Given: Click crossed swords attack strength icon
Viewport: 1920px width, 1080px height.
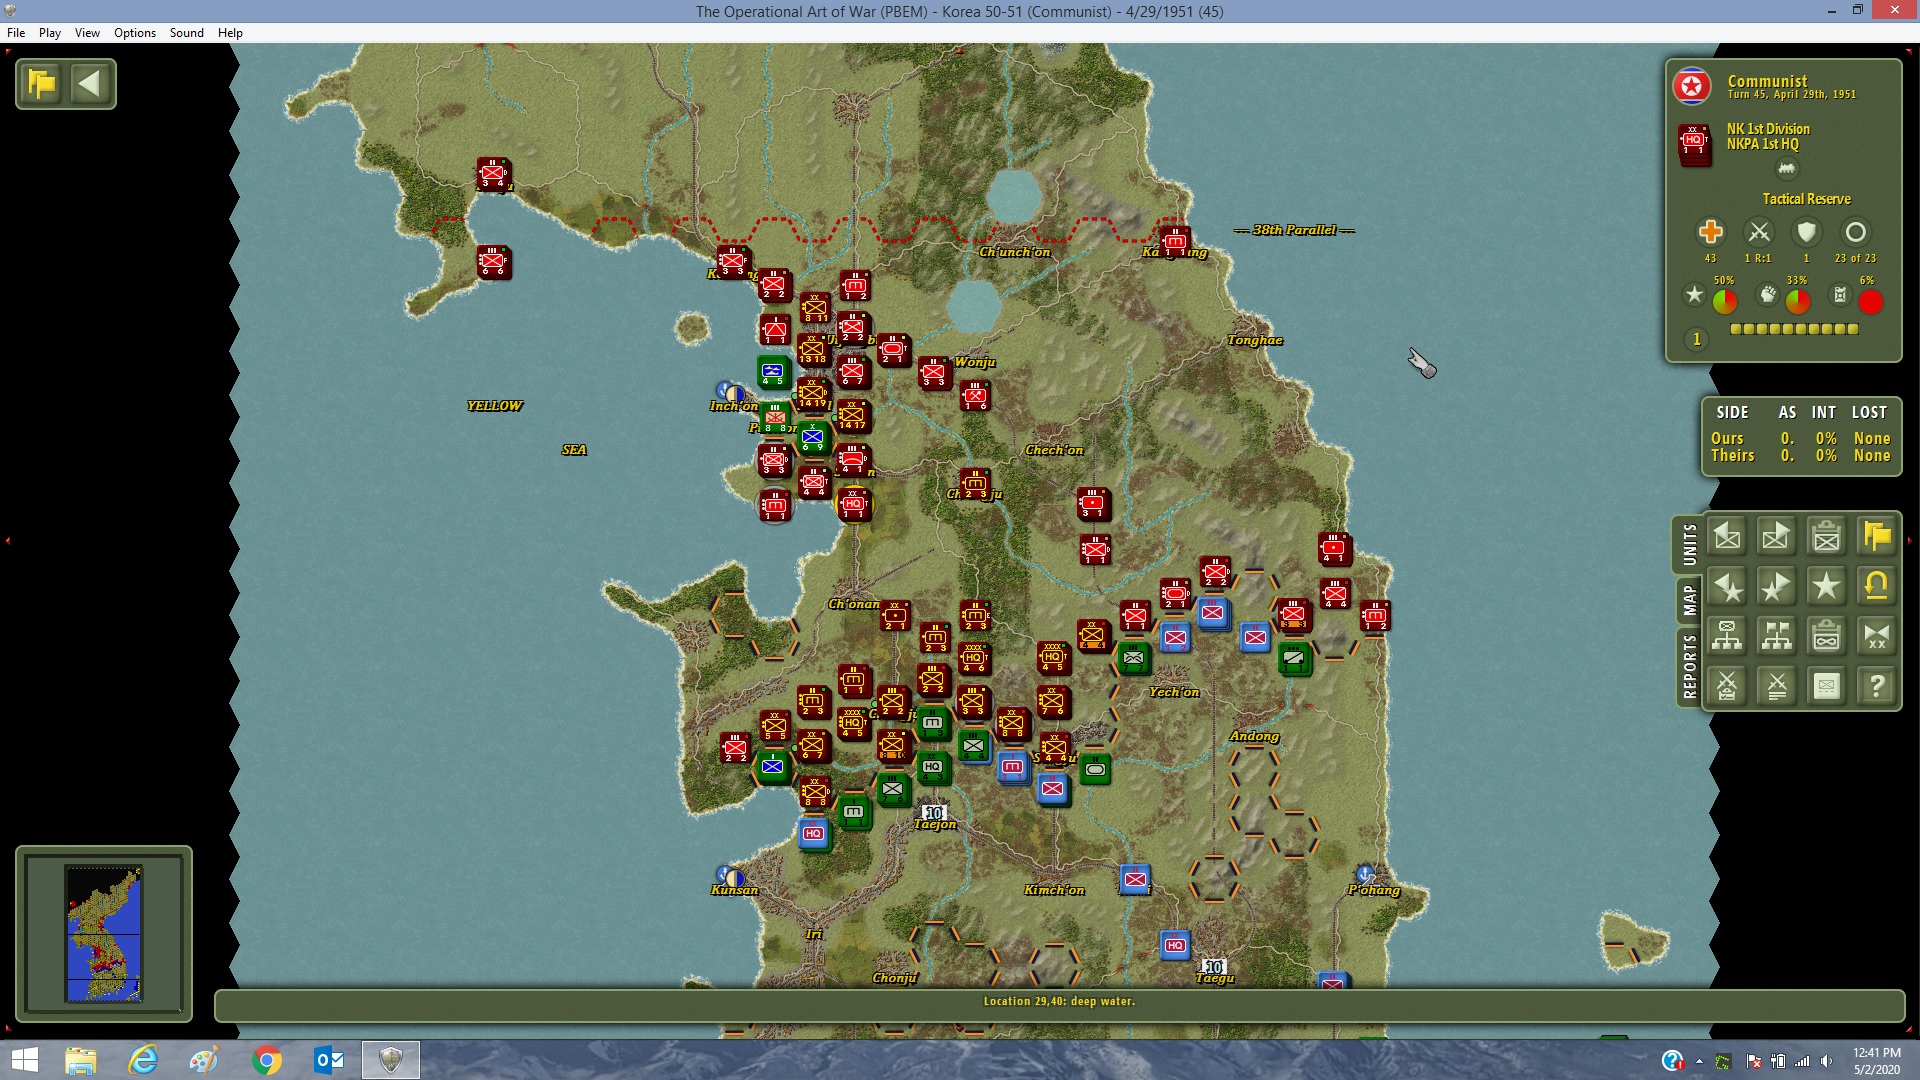Looking at the screenshot, I should click(1759, 232).
